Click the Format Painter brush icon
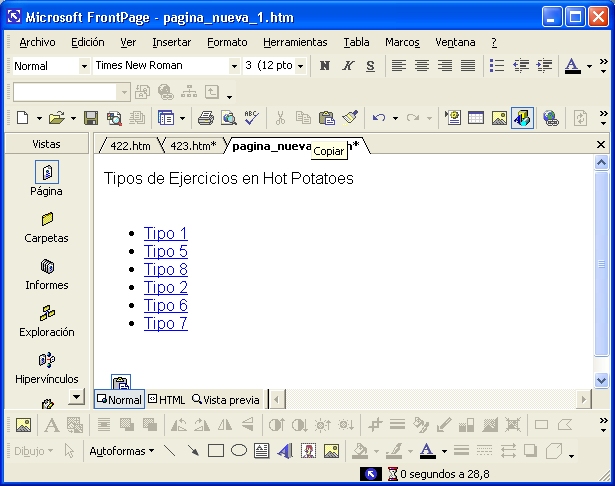615x486 pixels. tap(350, 118)
